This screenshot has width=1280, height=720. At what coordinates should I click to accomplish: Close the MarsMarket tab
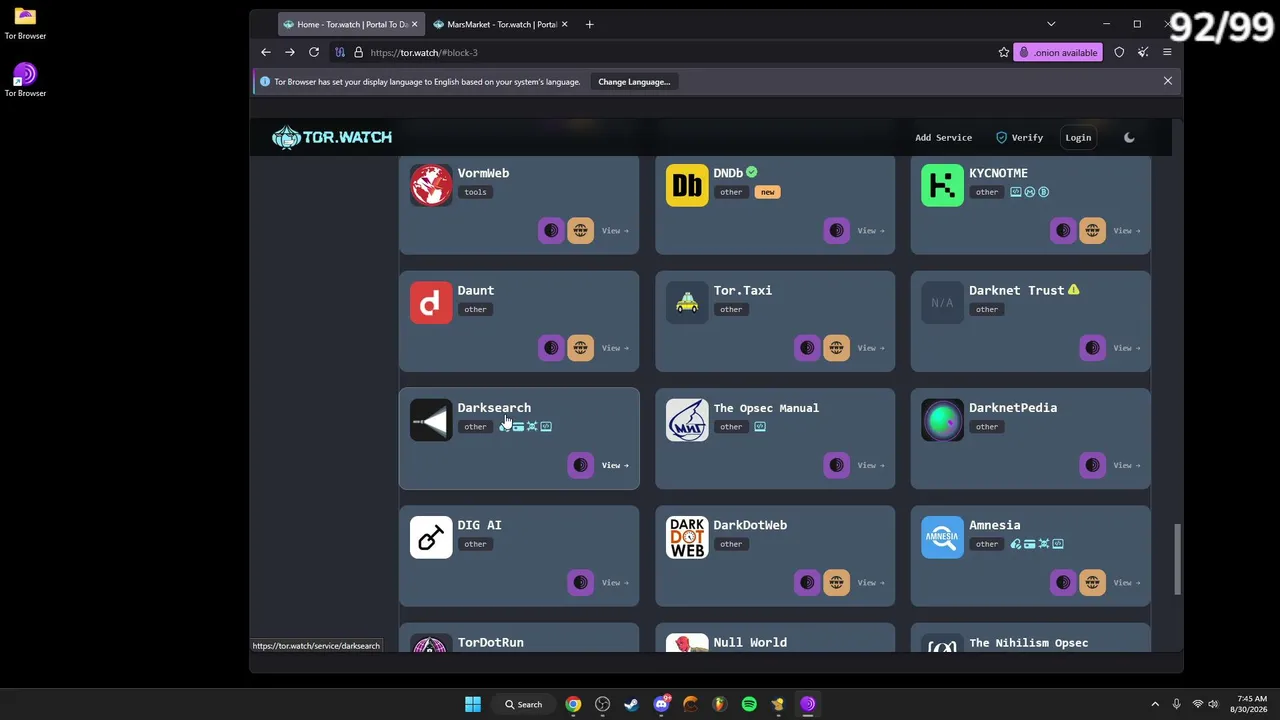pos(565,24)
